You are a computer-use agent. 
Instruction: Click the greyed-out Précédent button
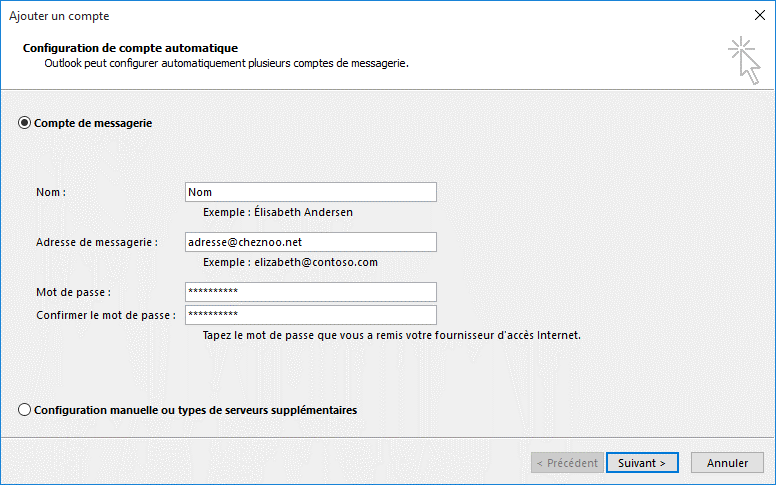[x=567, y=463]
